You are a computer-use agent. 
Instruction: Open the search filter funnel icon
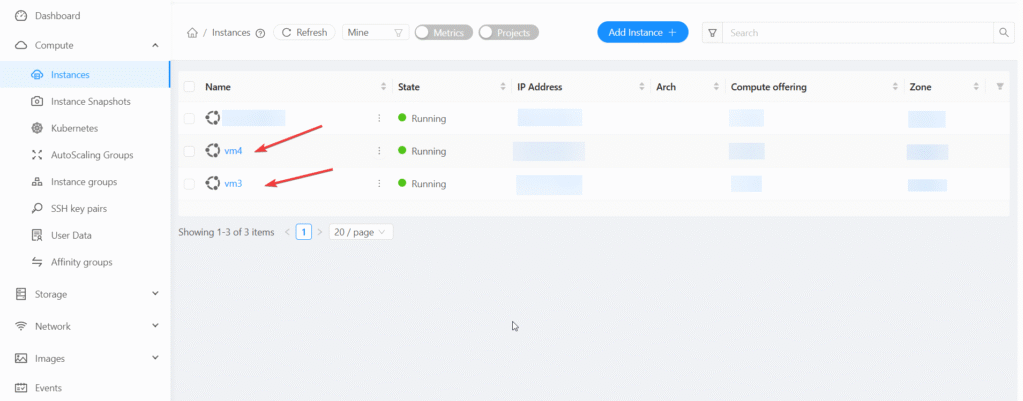[x=712, y=33]
